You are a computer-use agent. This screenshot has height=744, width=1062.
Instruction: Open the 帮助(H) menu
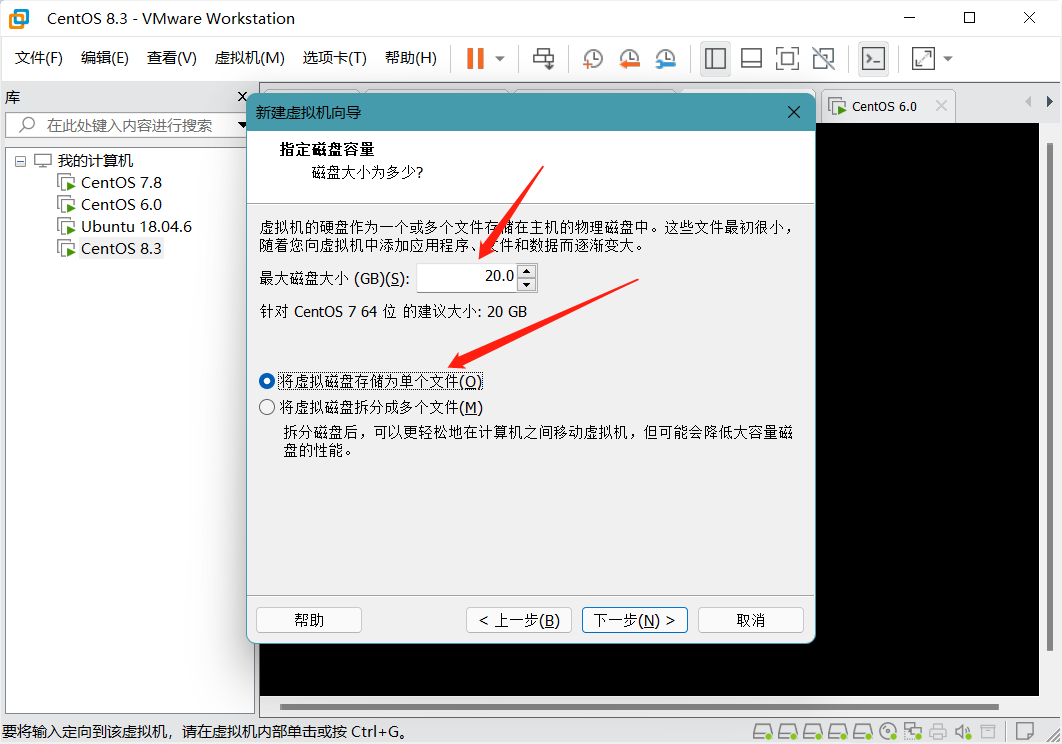pos(410,58)
